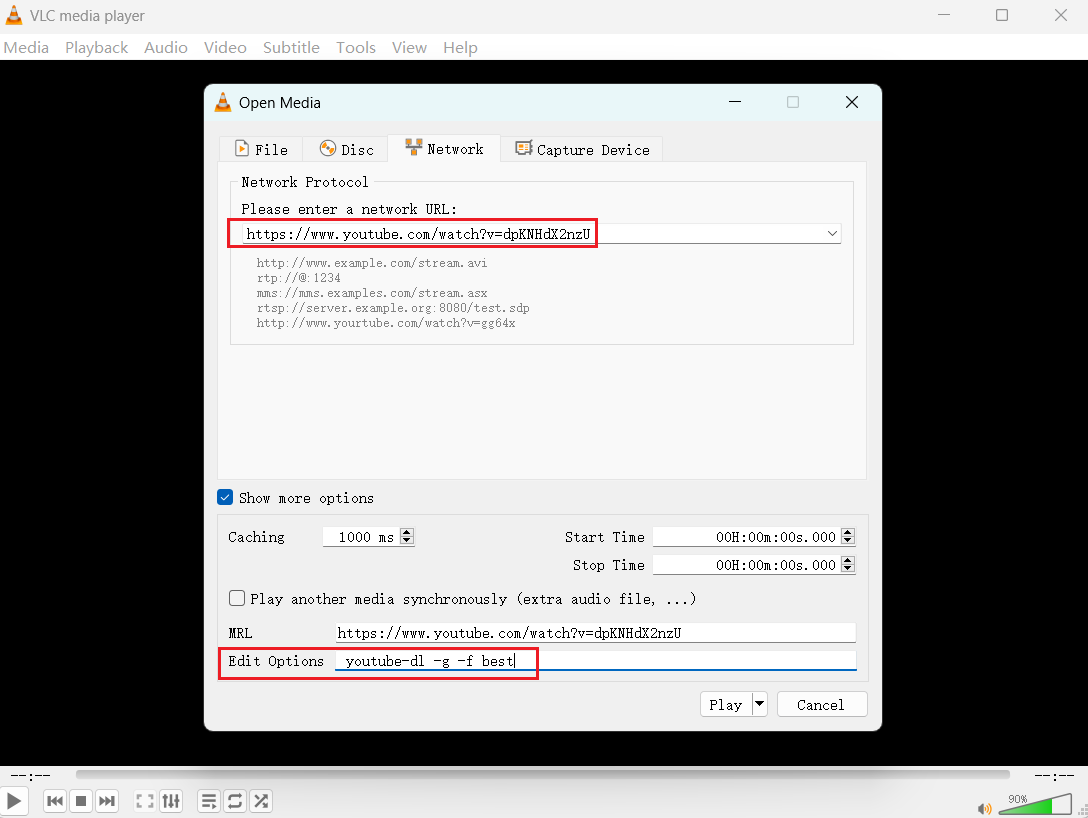This screenshot has width=1088, height=818.
Task: Click example 'http://www.yourtube.com/watch?v=gg64x'
Action: (386, 323)
